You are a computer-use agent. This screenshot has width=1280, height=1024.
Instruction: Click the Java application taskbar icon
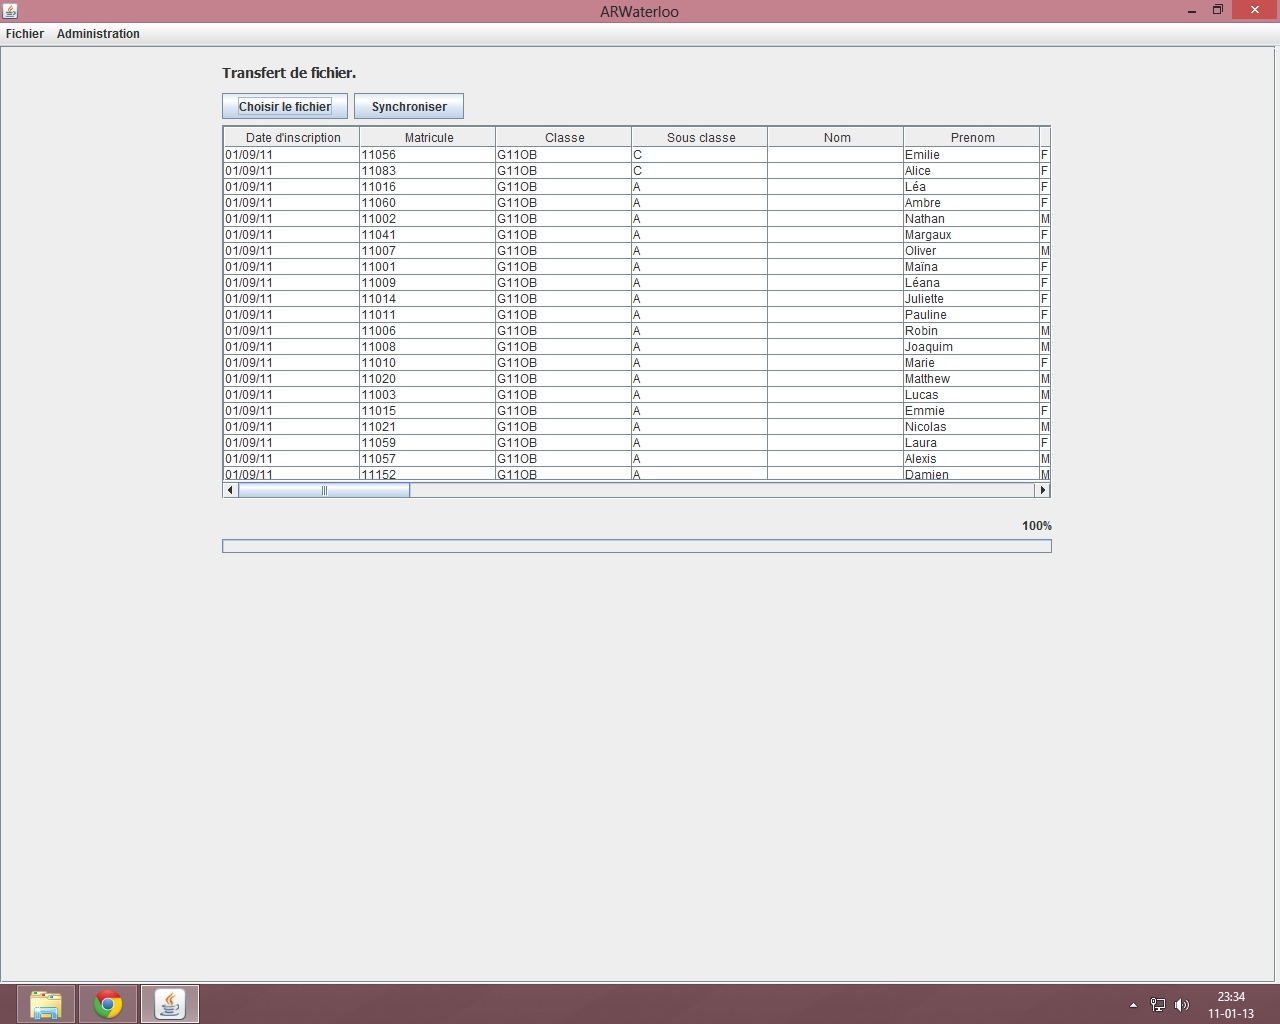tap(170, 1004)
